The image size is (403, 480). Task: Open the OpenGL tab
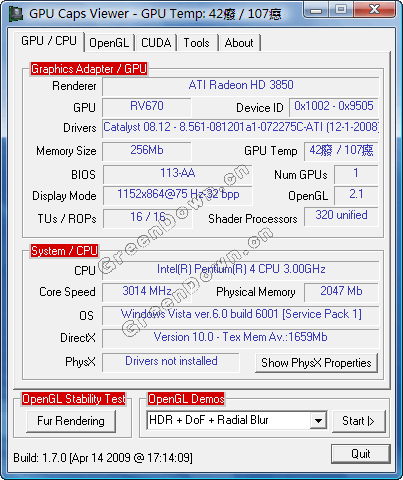pos(109,43)
